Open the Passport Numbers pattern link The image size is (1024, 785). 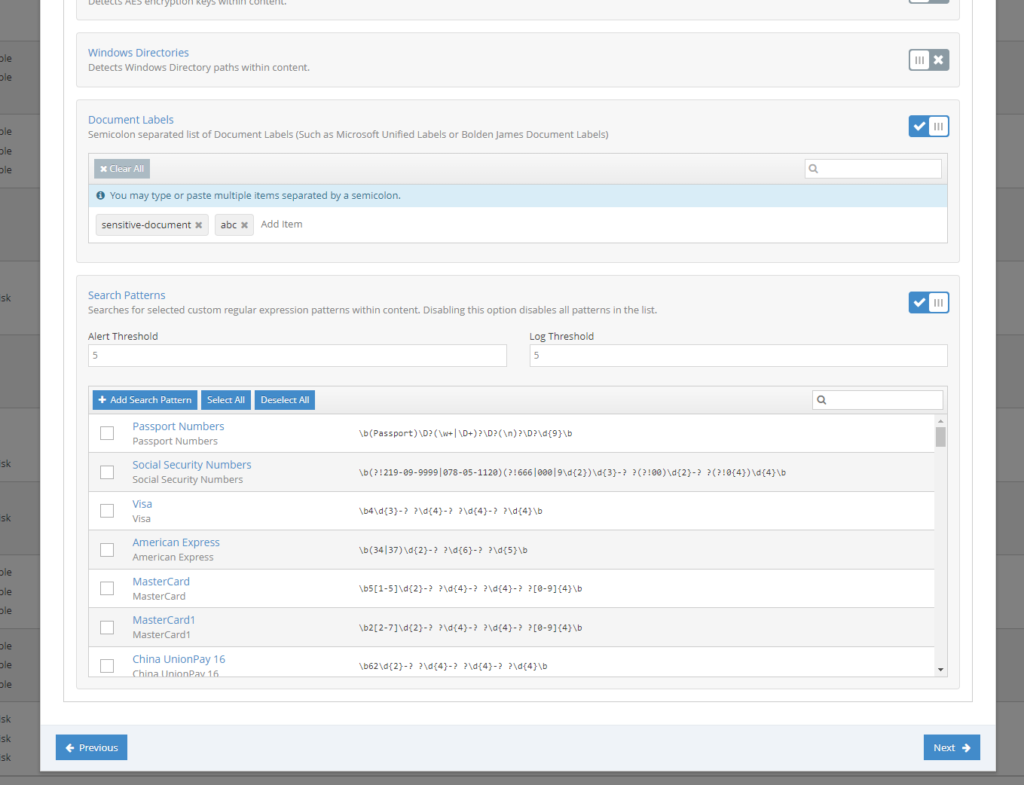click(x=178, y=426)
